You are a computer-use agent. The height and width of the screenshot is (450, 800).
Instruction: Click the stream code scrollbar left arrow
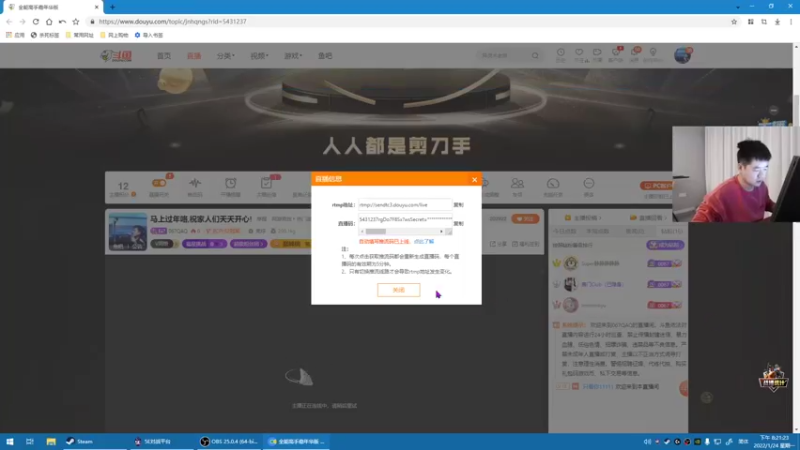(362, 232)
